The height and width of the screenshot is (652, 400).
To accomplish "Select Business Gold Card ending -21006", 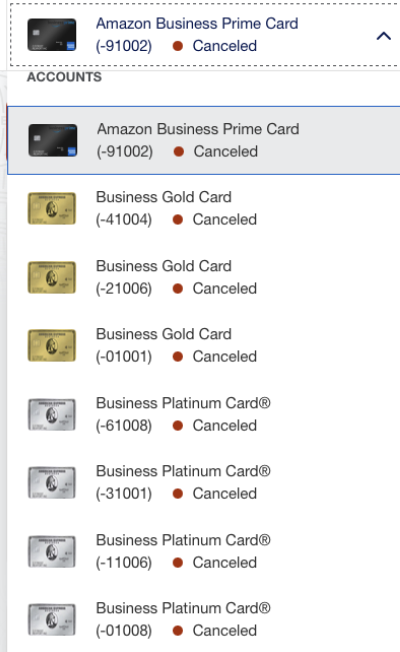I will click(203, 277).
